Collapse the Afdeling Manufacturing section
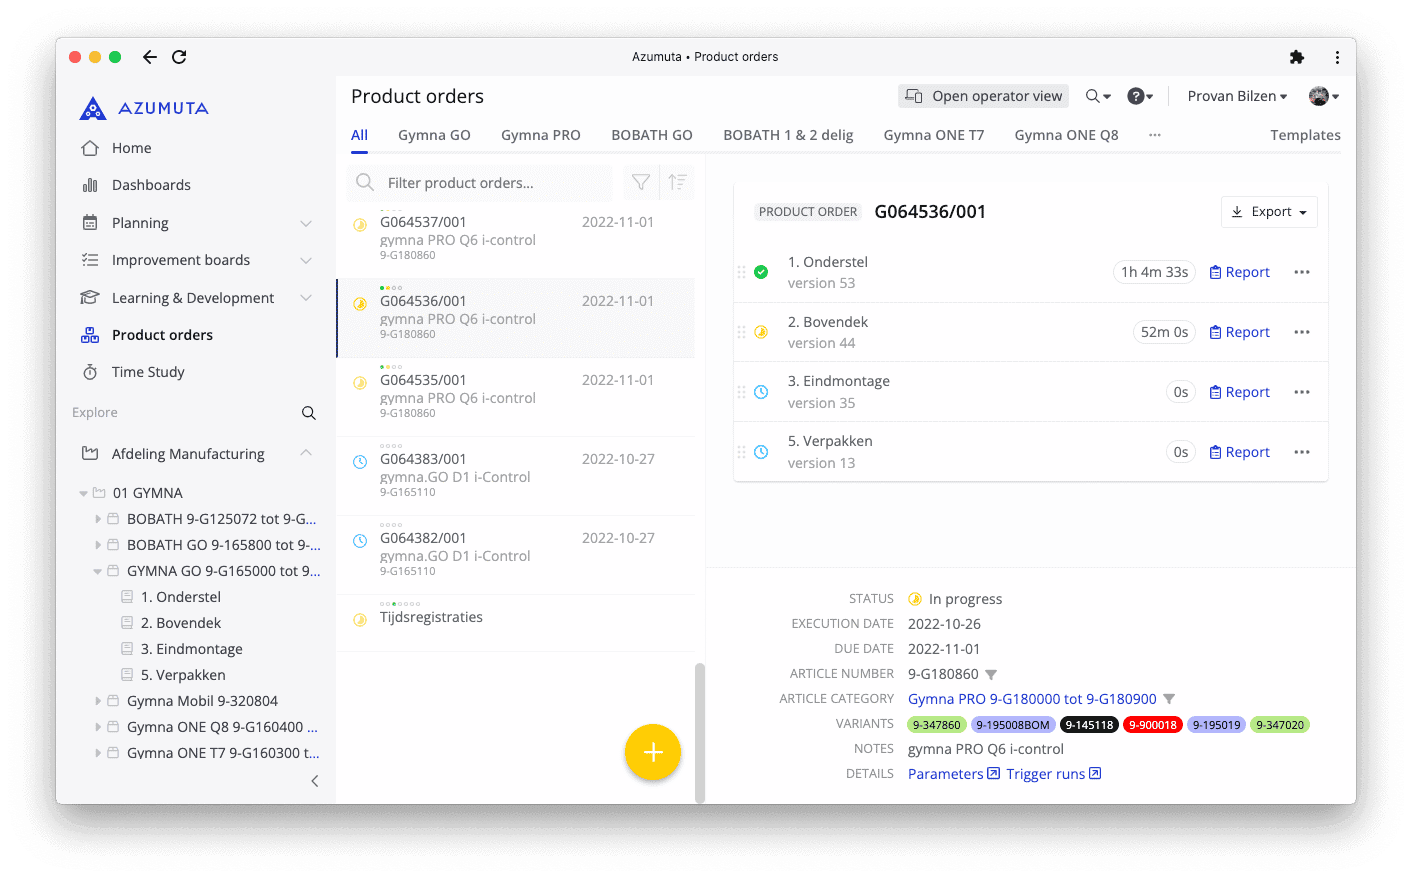1412x878 pixels. (306, 453)
